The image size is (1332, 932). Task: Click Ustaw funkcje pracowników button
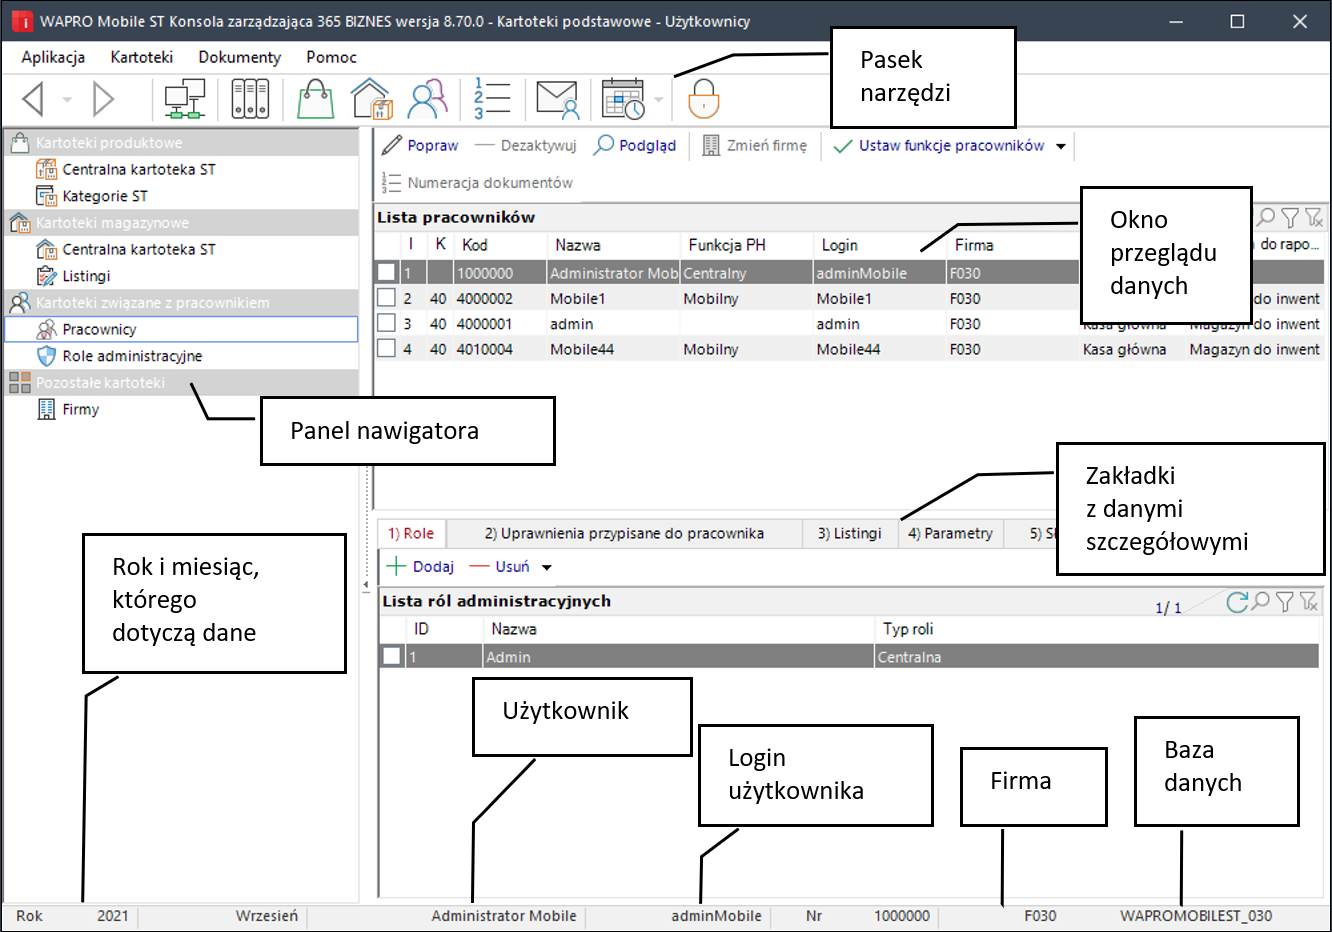[939, 146]
